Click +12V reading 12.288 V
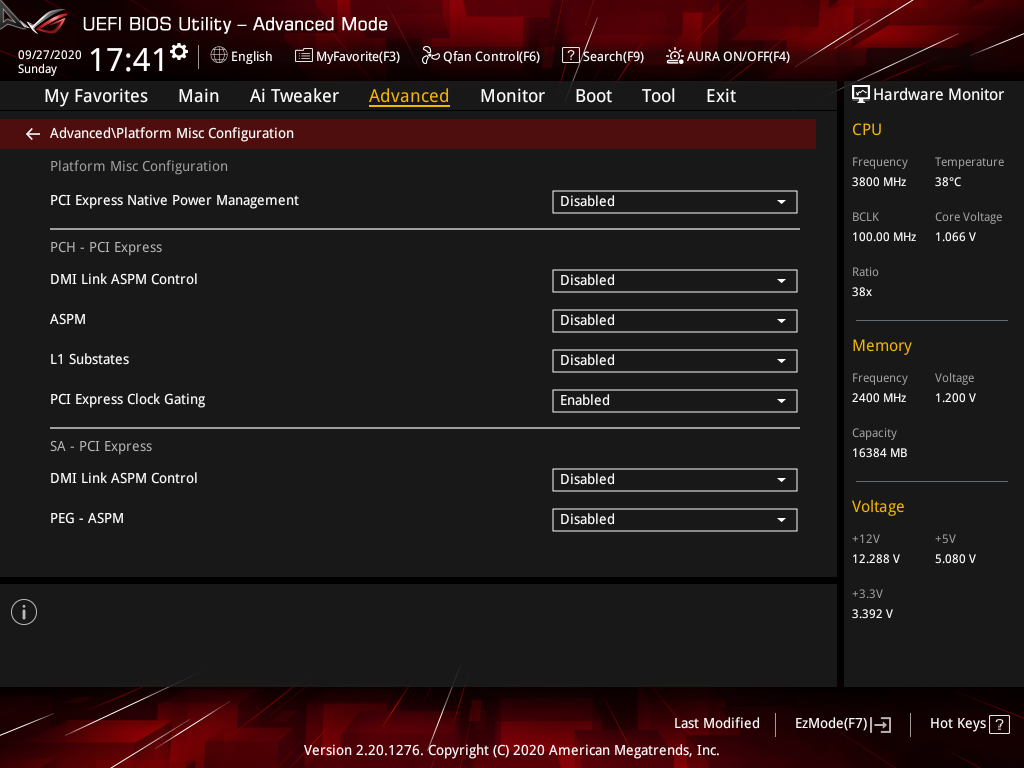The height and width of the screenshot is (768, 1024). (876, 559)
